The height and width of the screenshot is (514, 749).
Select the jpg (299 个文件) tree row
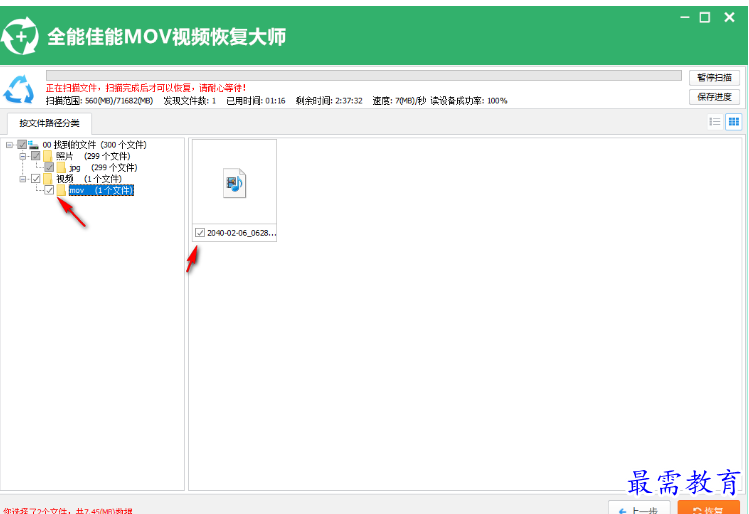pyautogui.click(x=103, y=168)
